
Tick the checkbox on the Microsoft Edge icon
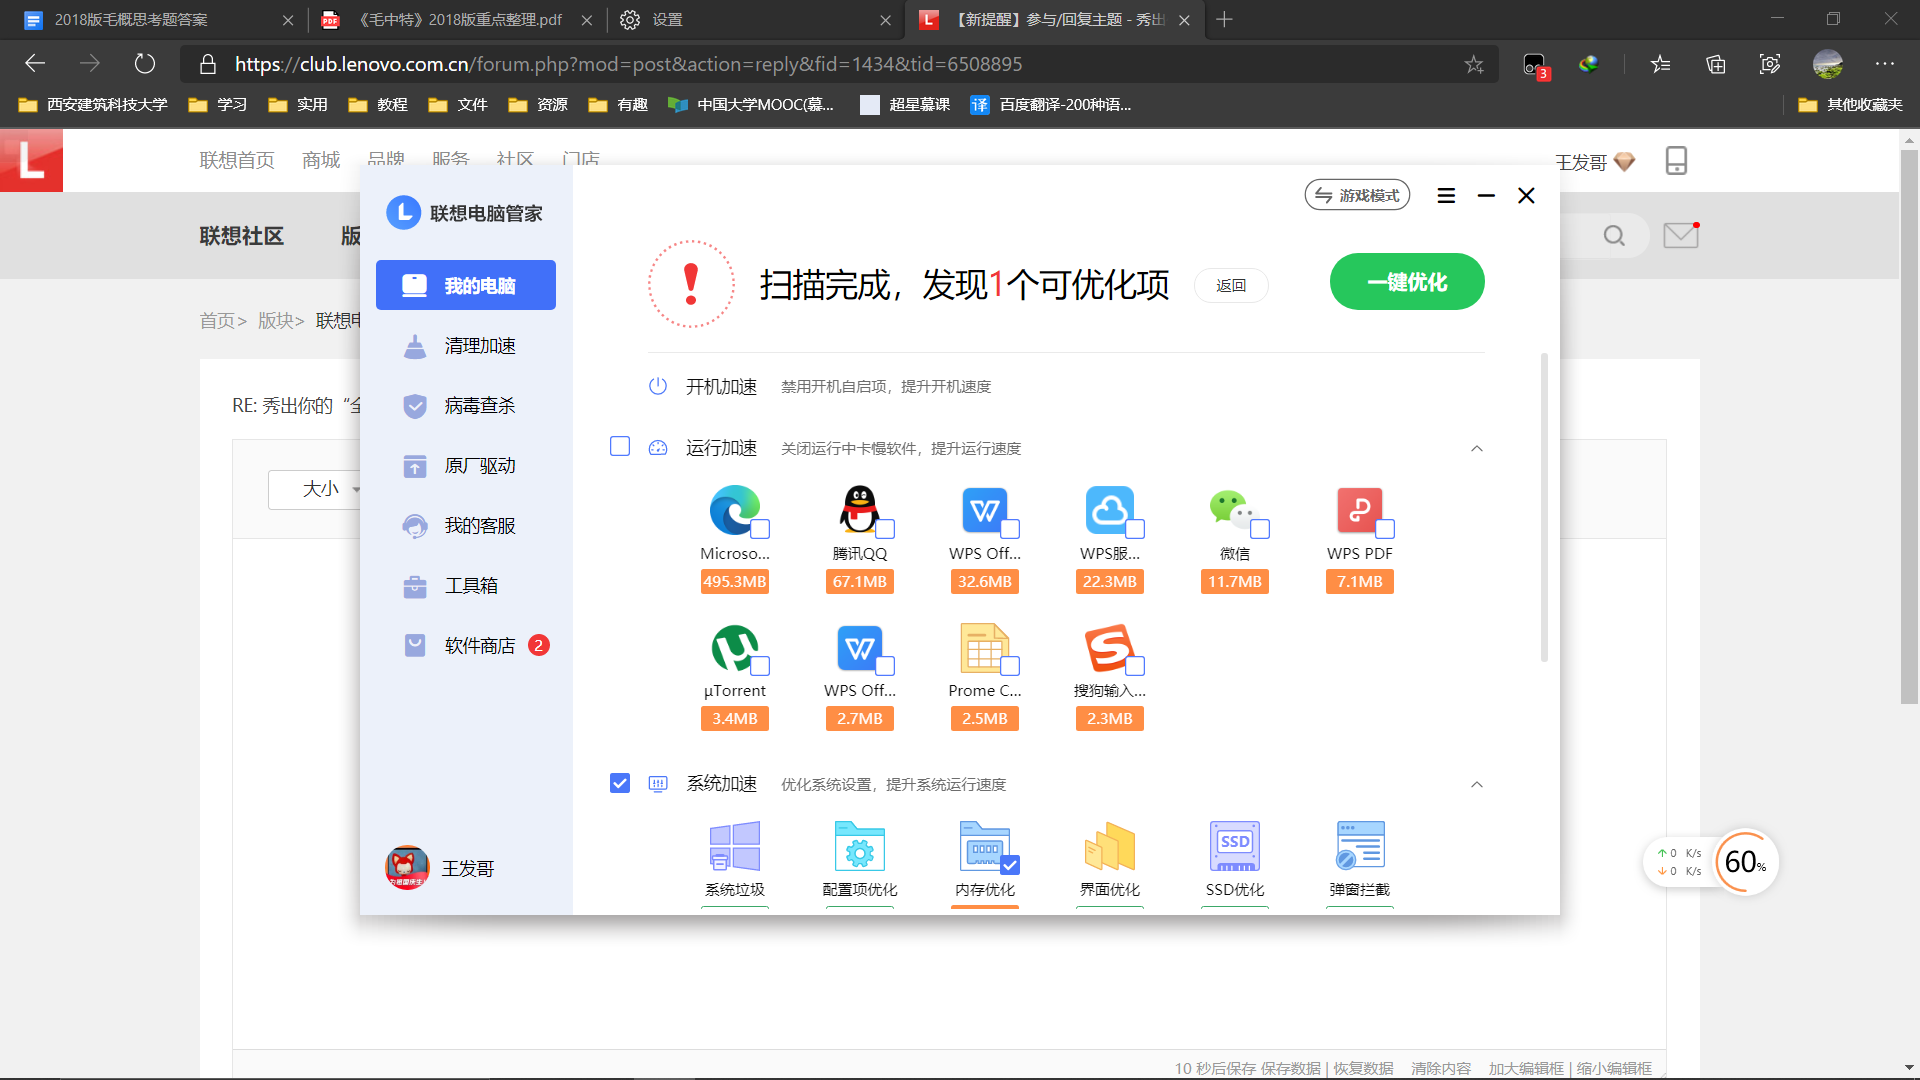(x=760, y=529)
